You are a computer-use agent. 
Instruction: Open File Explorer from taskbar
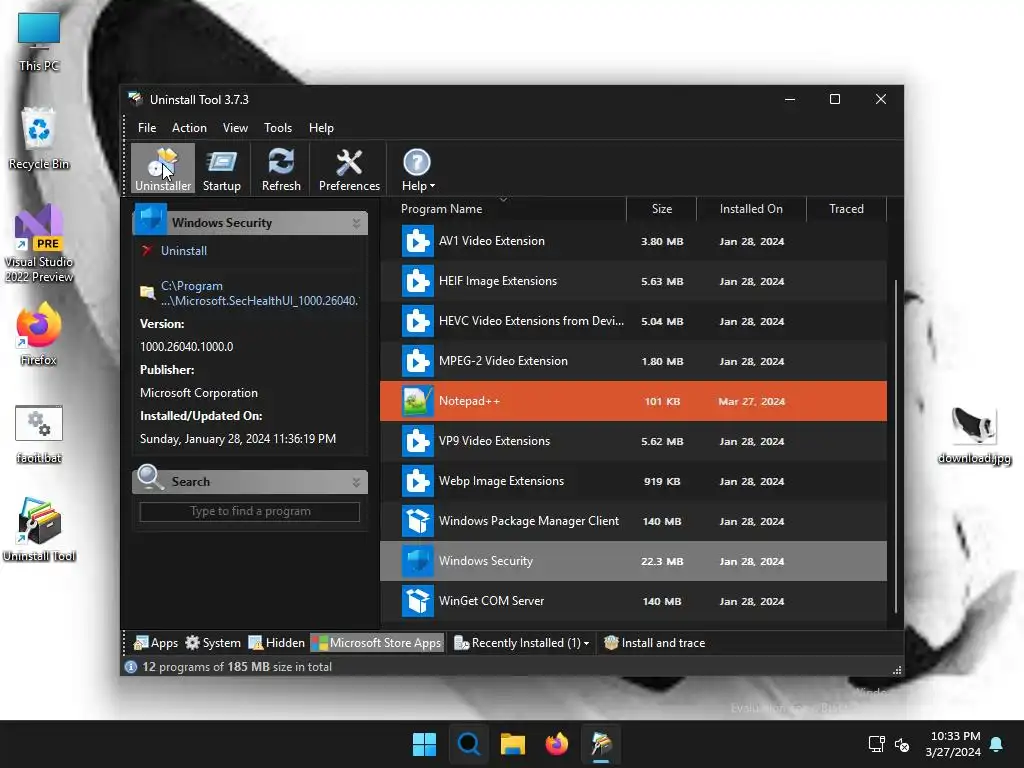pos(513,744)
